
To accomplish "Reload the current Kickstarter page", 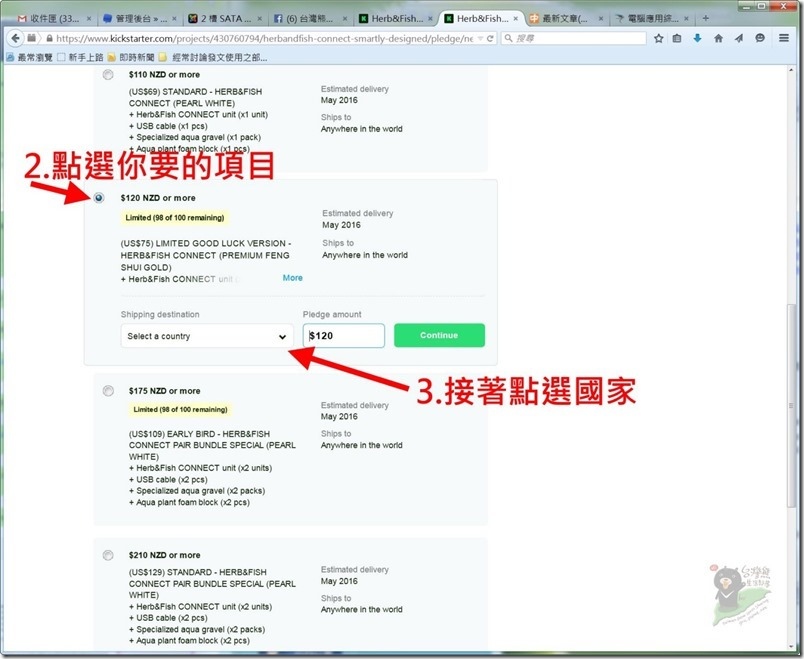I will point(490,38).
